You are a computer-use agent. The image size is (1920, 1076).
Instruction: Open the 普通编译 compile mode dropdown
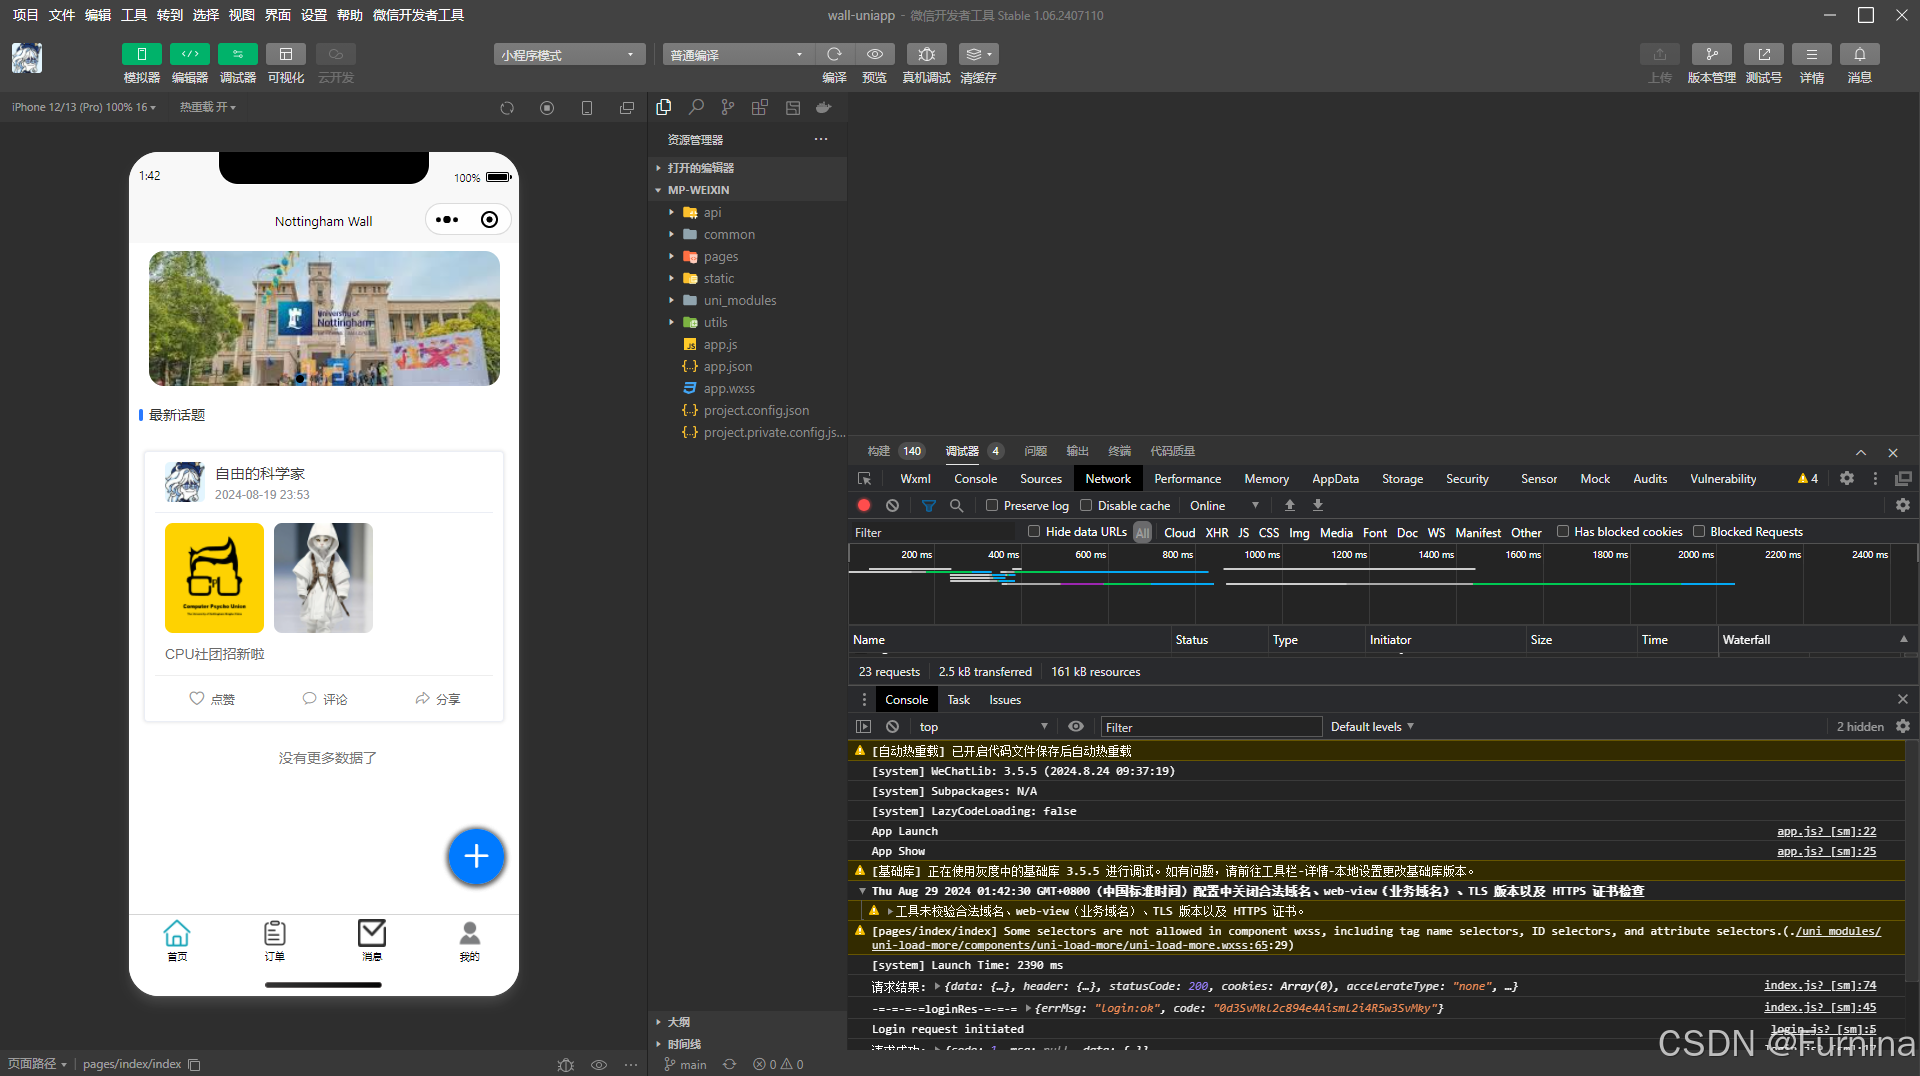coord(737,54)
